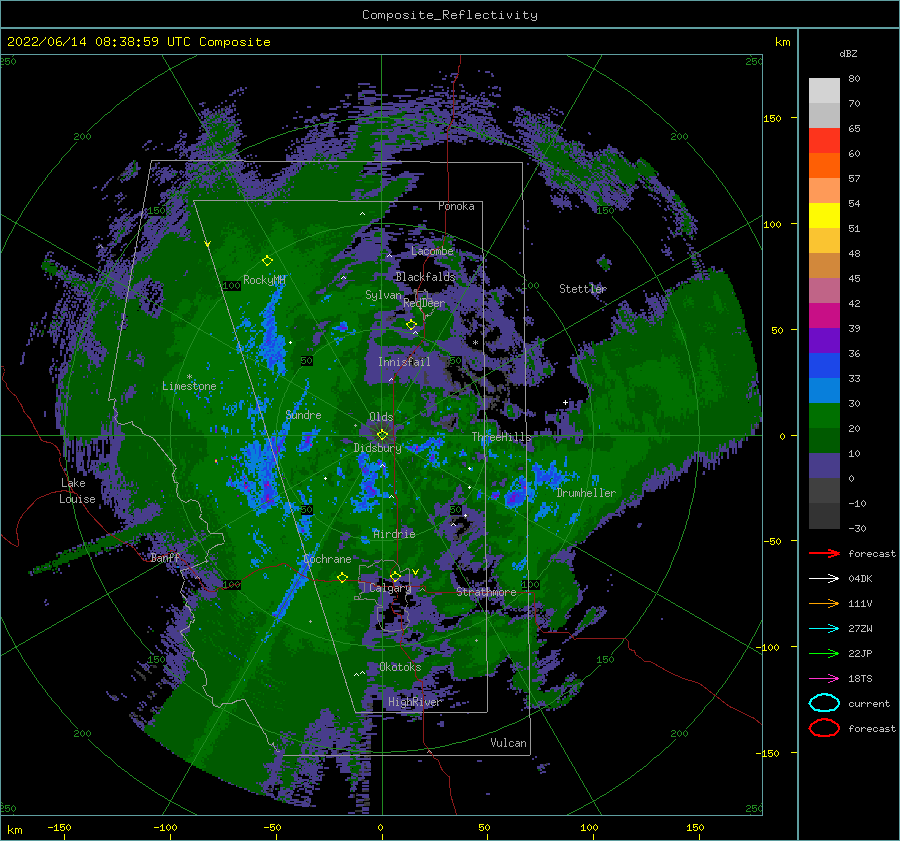Click the dBZ legend heading
Screen dimensions: 900x841
(848, 53)
